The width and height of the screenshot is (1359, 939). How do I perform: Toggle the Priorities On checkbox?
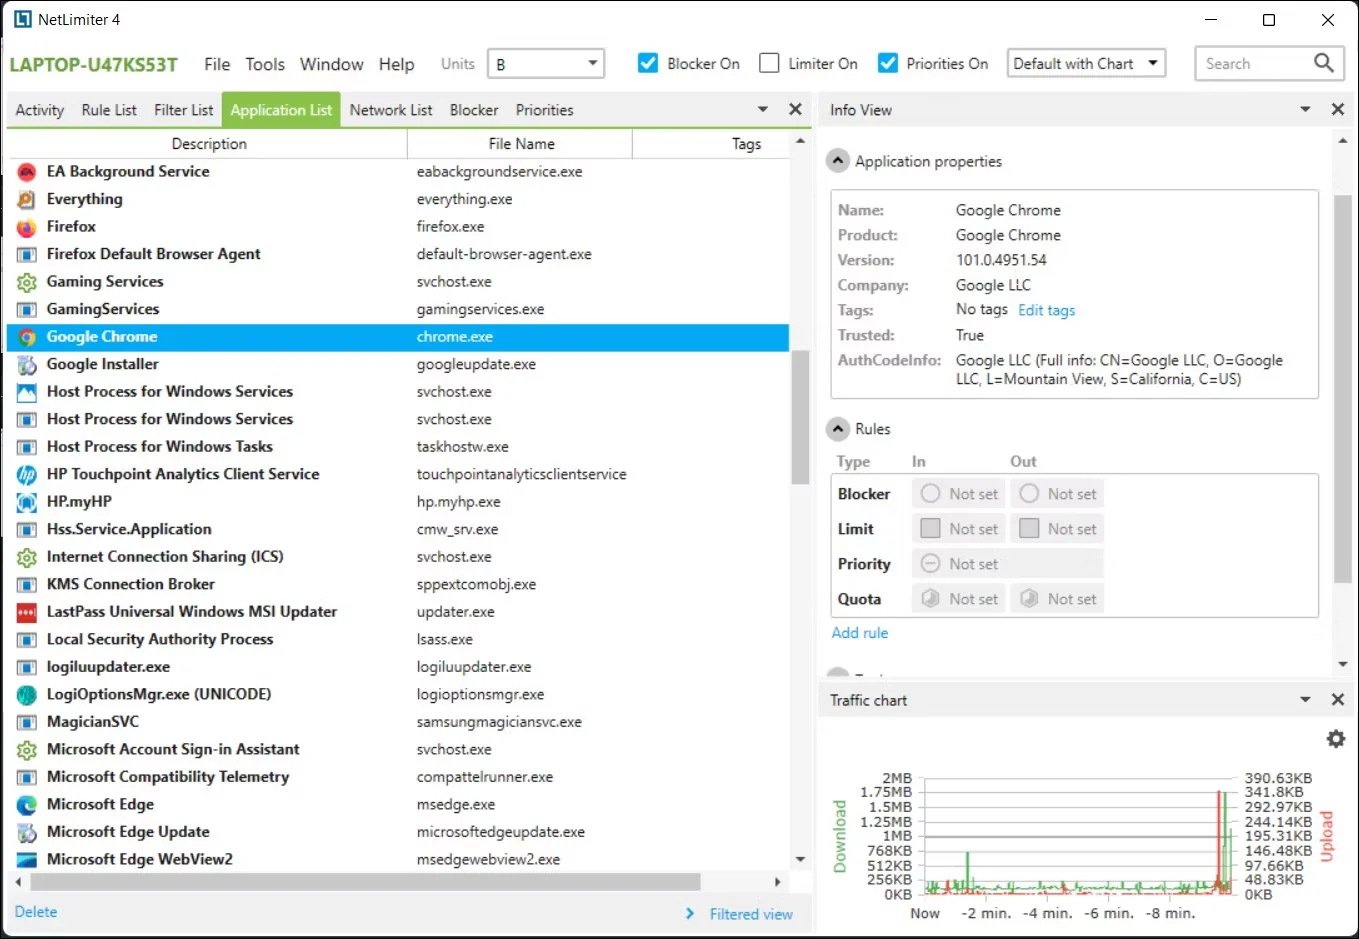(887, 63)
